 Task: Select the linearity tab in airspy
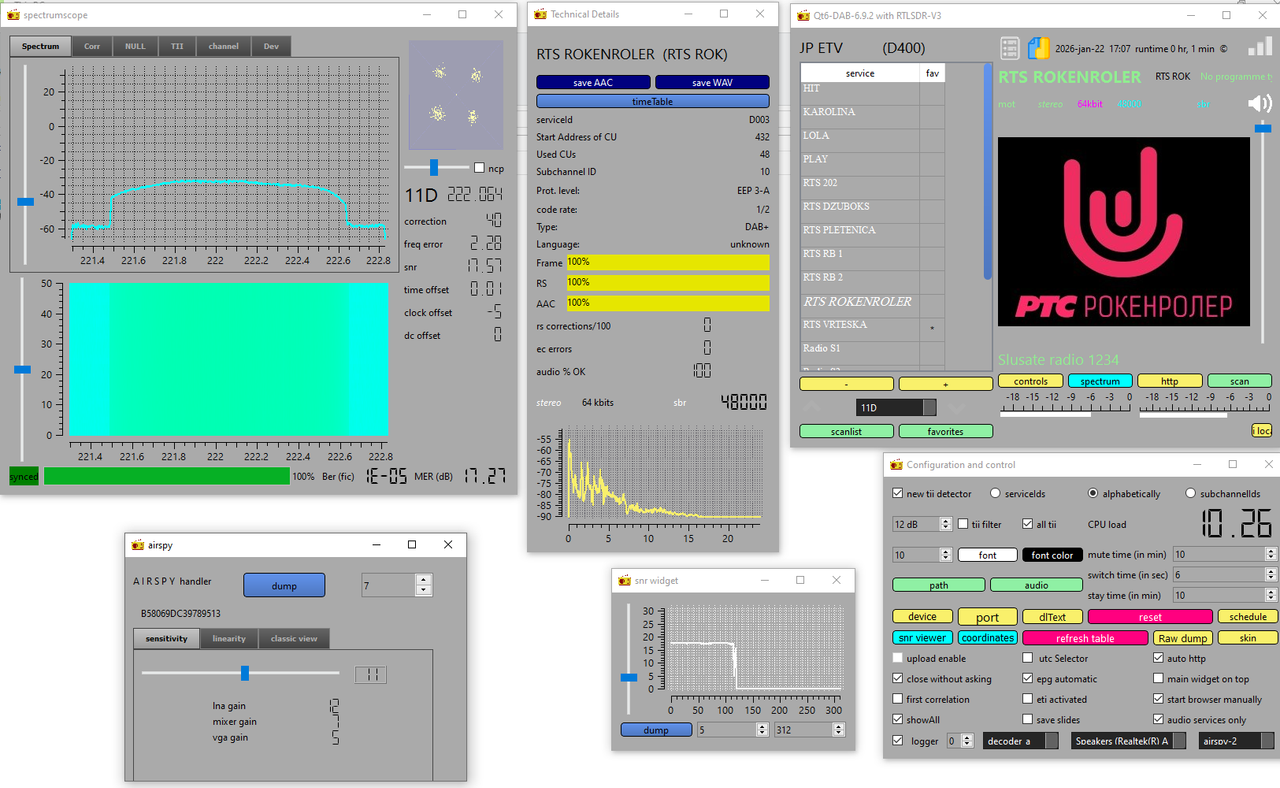point(229,639)
